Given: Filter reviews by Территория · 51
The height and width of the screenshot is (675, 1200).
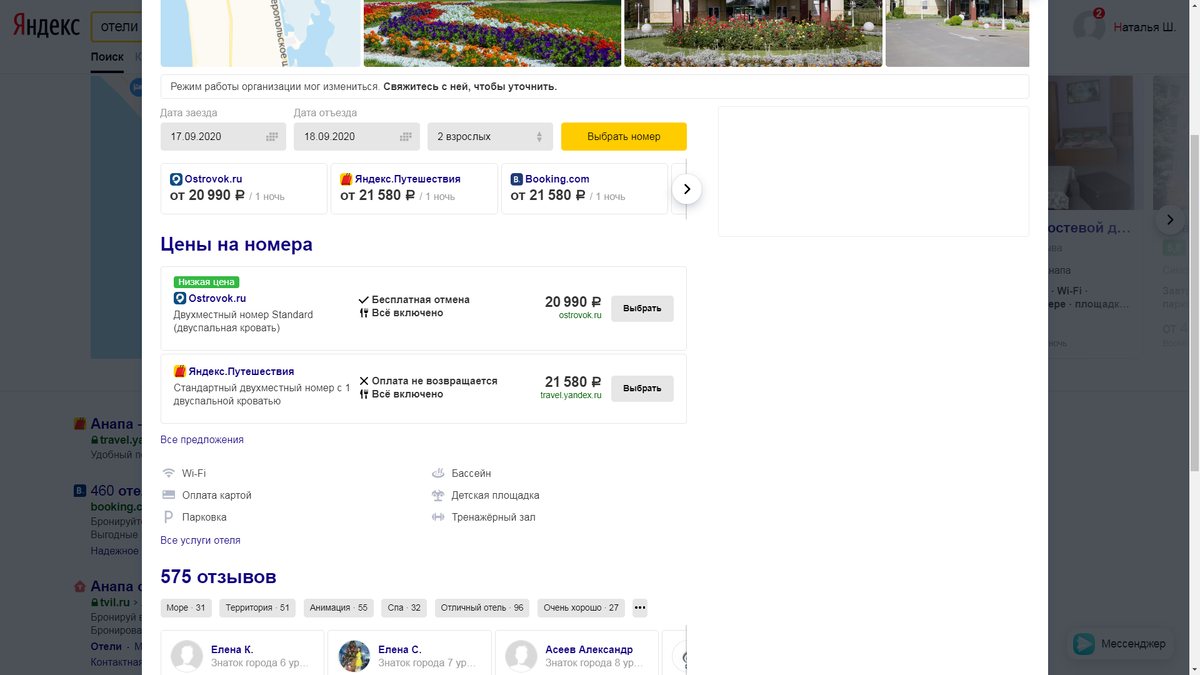Looking at the screenshot, I should tap(257, 608).
